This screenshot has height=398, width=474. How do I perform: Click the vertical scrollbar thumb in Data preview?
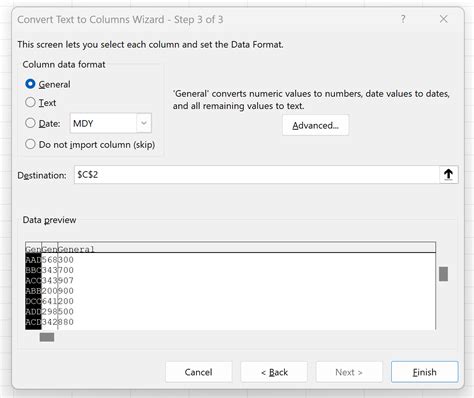[443, 274]
